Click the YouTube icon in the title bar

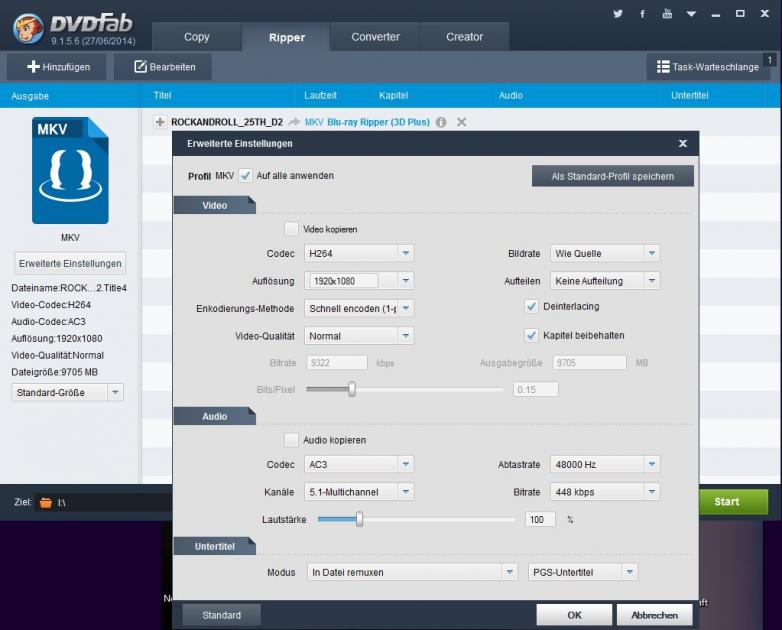tap(667, 14)
